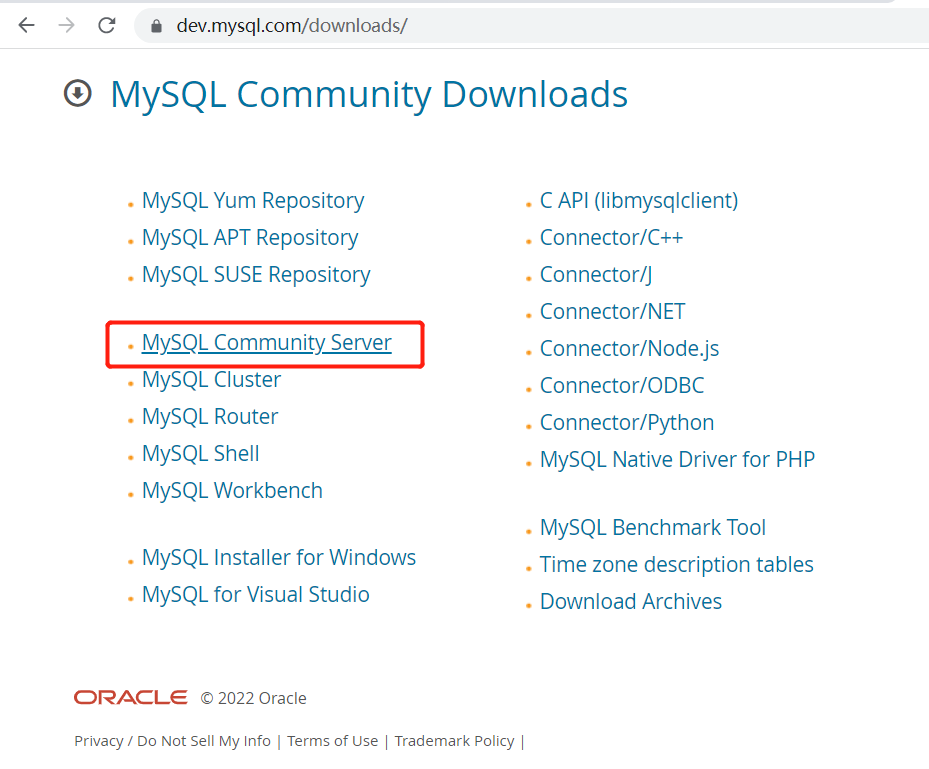
Task: Open the Terms of Use footer link
Action: coord(332,741)
